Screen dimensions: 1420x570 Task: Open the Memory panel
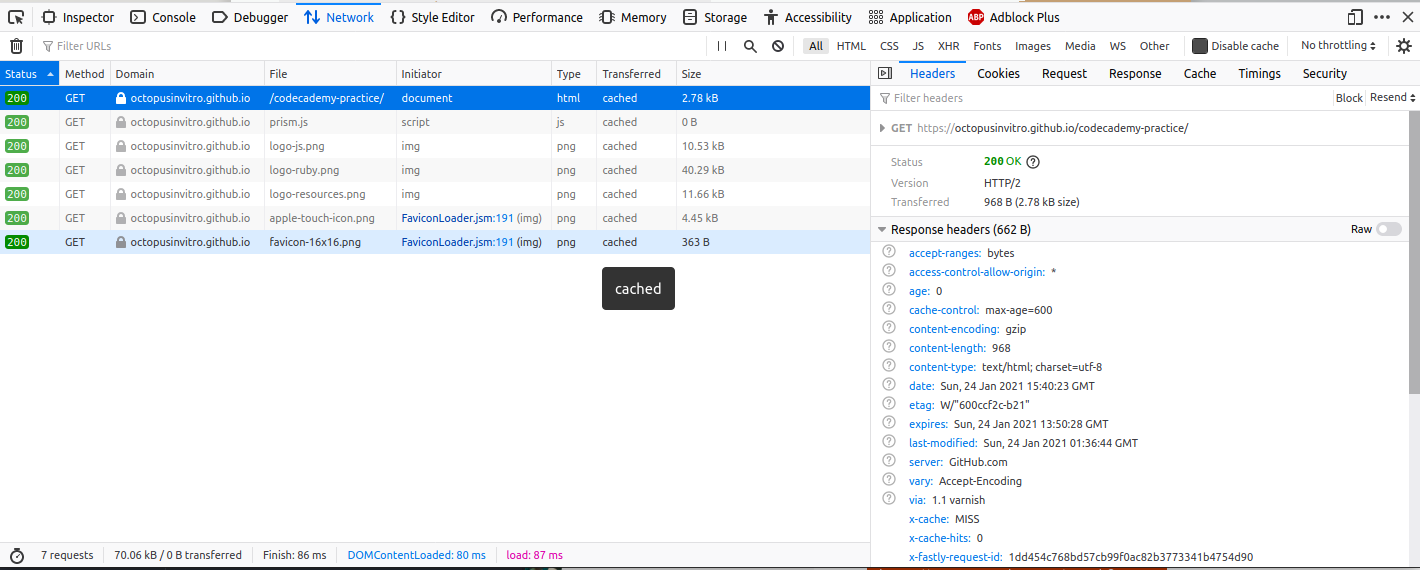click(633, 17)
